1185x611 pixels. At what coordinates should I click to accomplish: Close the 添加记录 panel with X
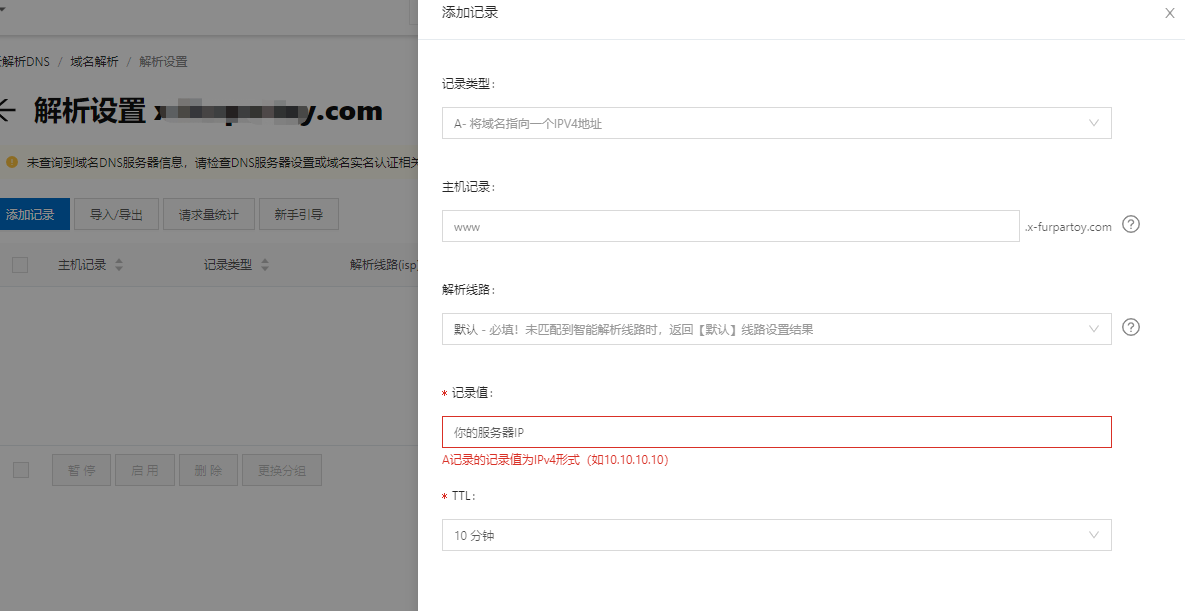[1170, 13]
